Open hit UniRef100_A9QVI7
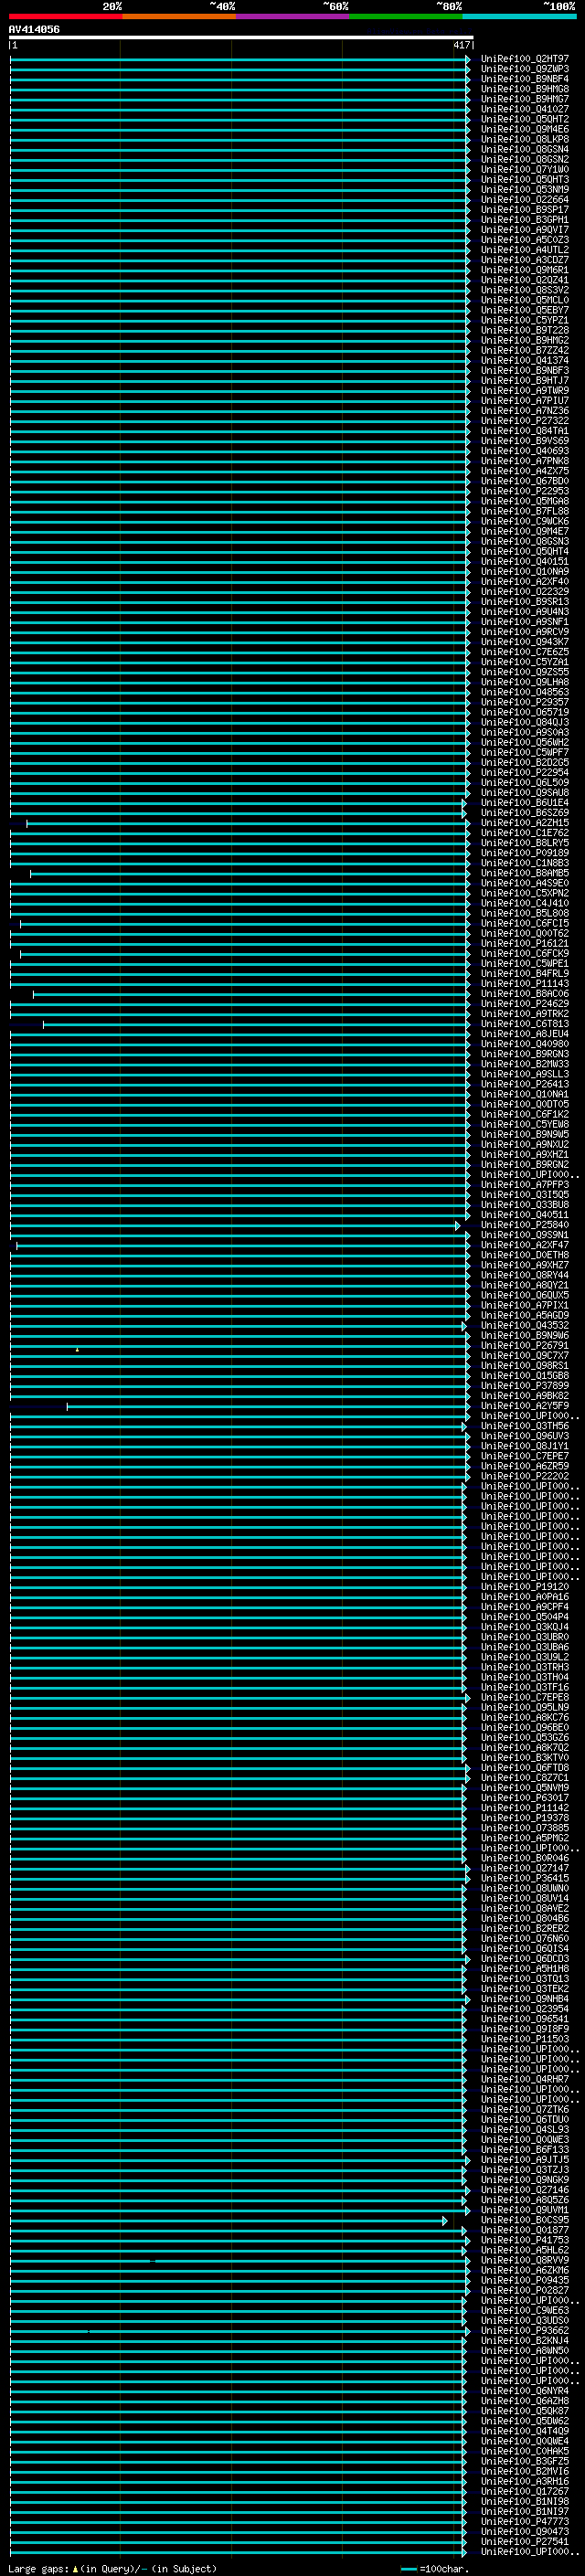 point(524,230)
